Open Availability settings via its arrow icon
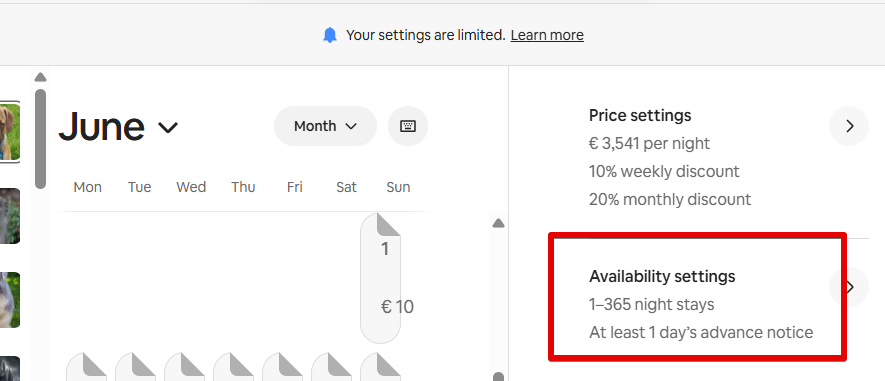Viewport: 885px width, 381px height. click(849, 287)
